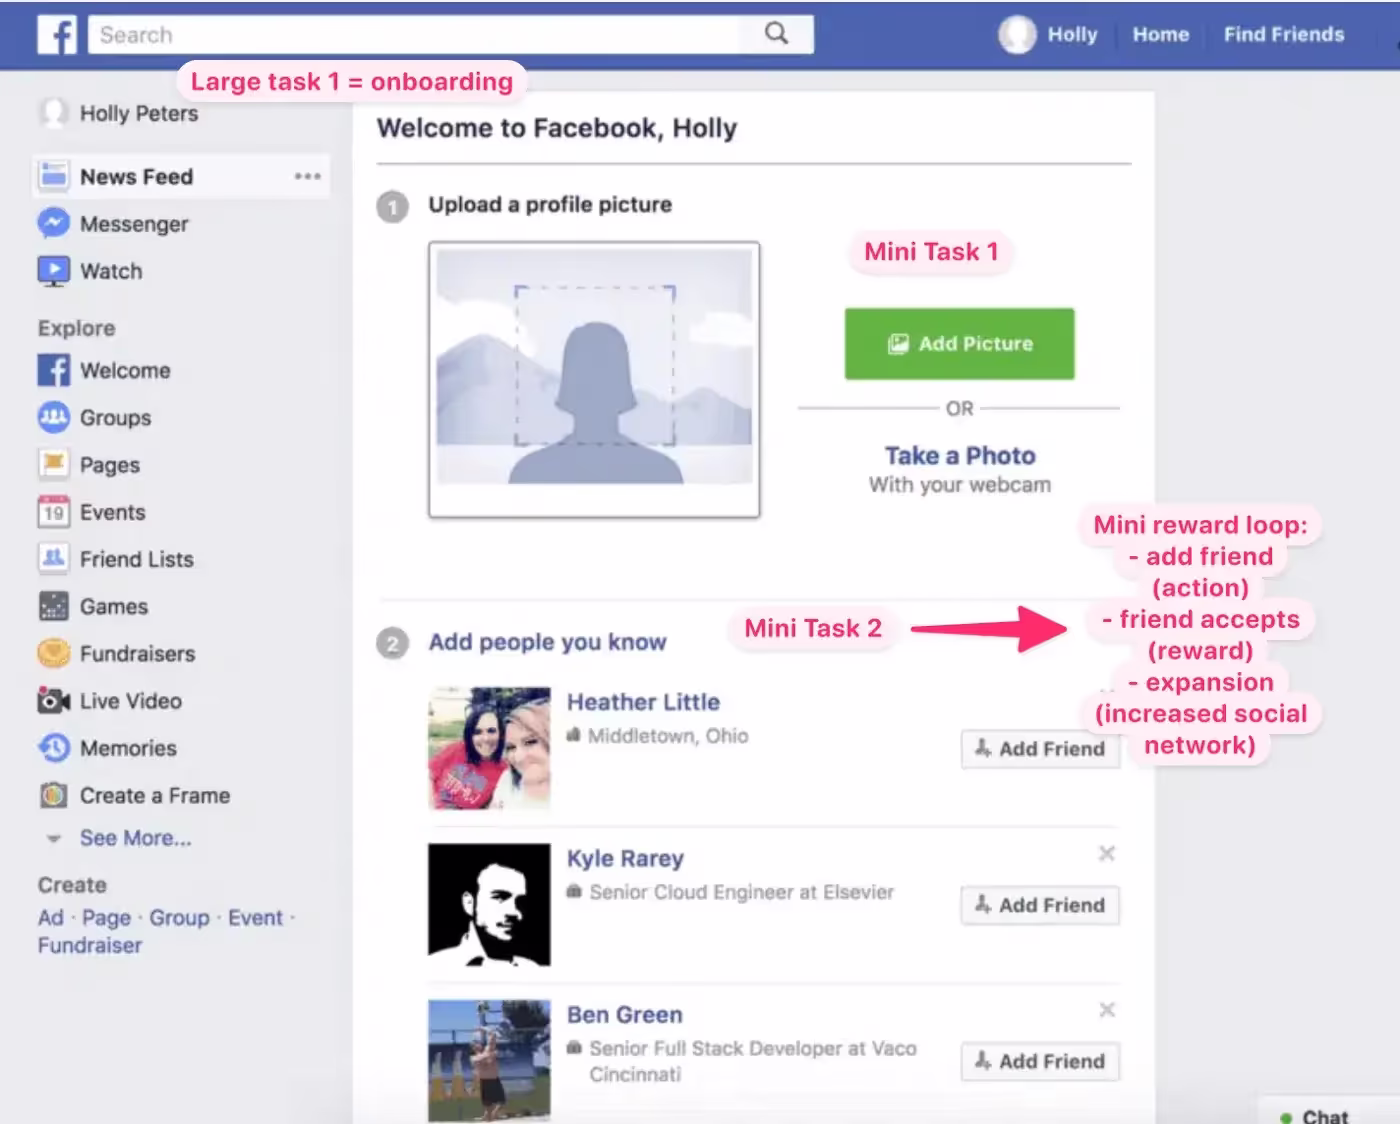Open Memories clock icon
The width and height of the screenshot is (1400, 1124).
(x=53, y=748)
